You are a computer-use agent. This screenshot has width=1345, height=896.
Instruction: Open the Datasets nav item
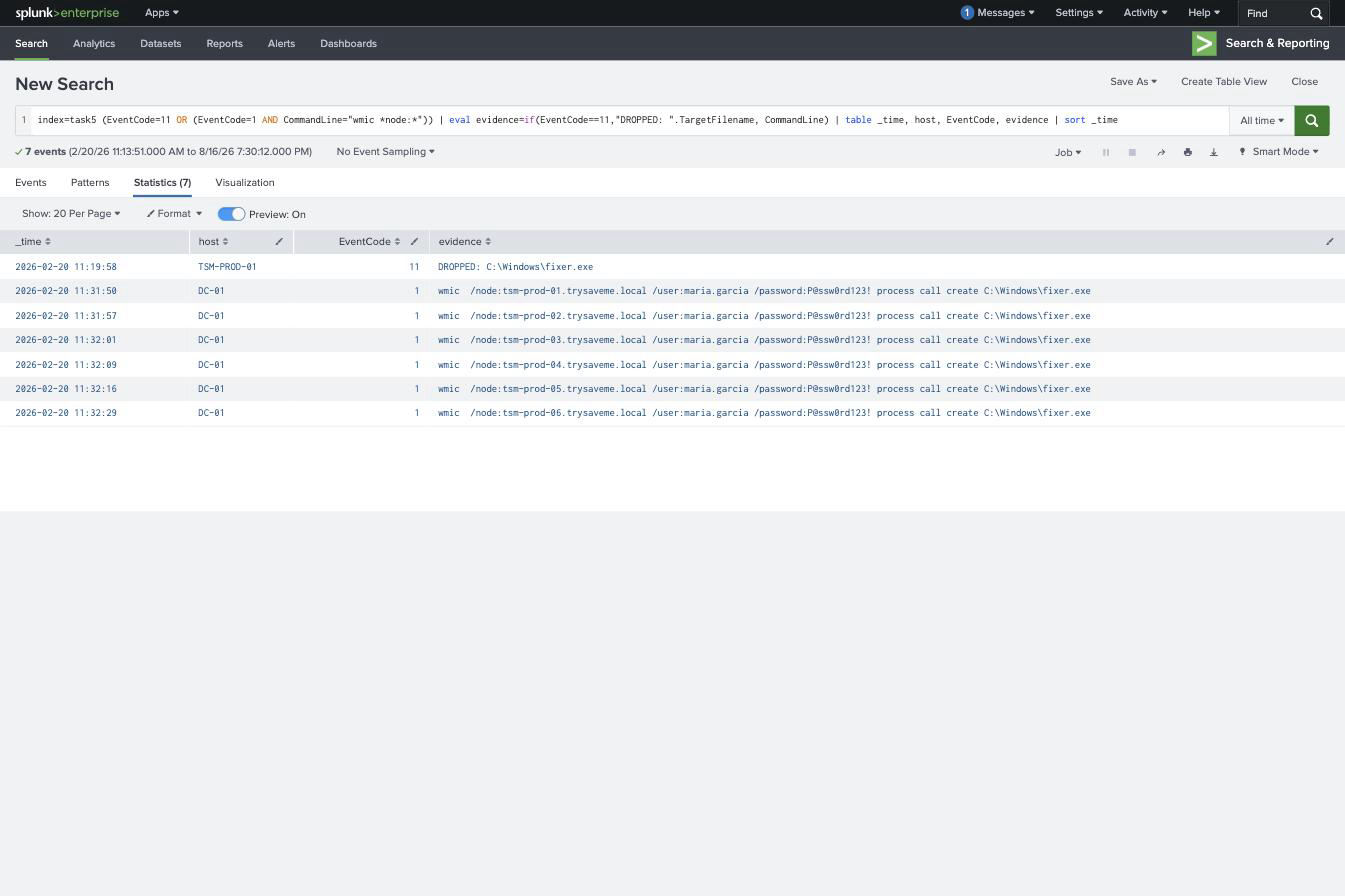point(161,44)
